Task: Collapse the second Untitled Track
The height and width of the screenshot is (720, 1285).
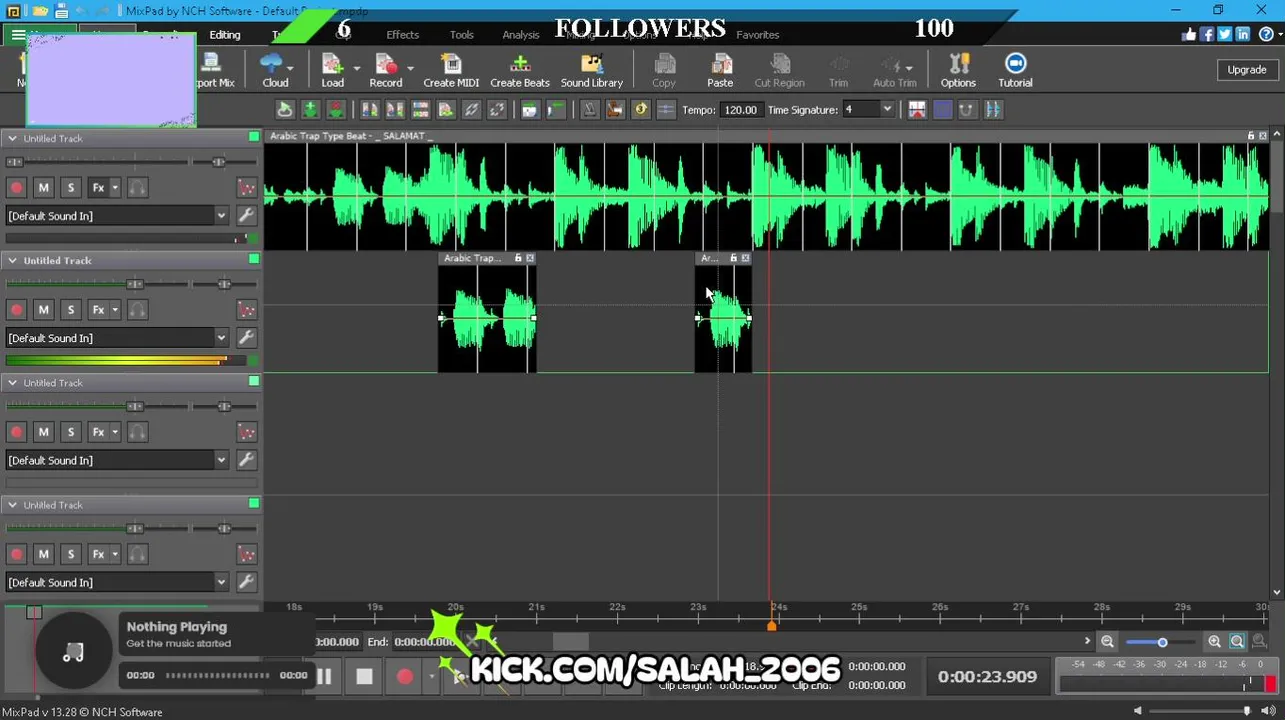Action: (12, 260)
